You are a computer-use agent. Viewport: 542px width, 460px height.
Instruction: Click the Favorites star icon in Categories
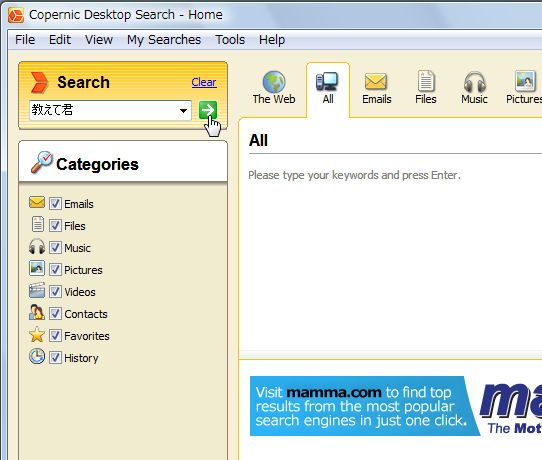(37, 335)
